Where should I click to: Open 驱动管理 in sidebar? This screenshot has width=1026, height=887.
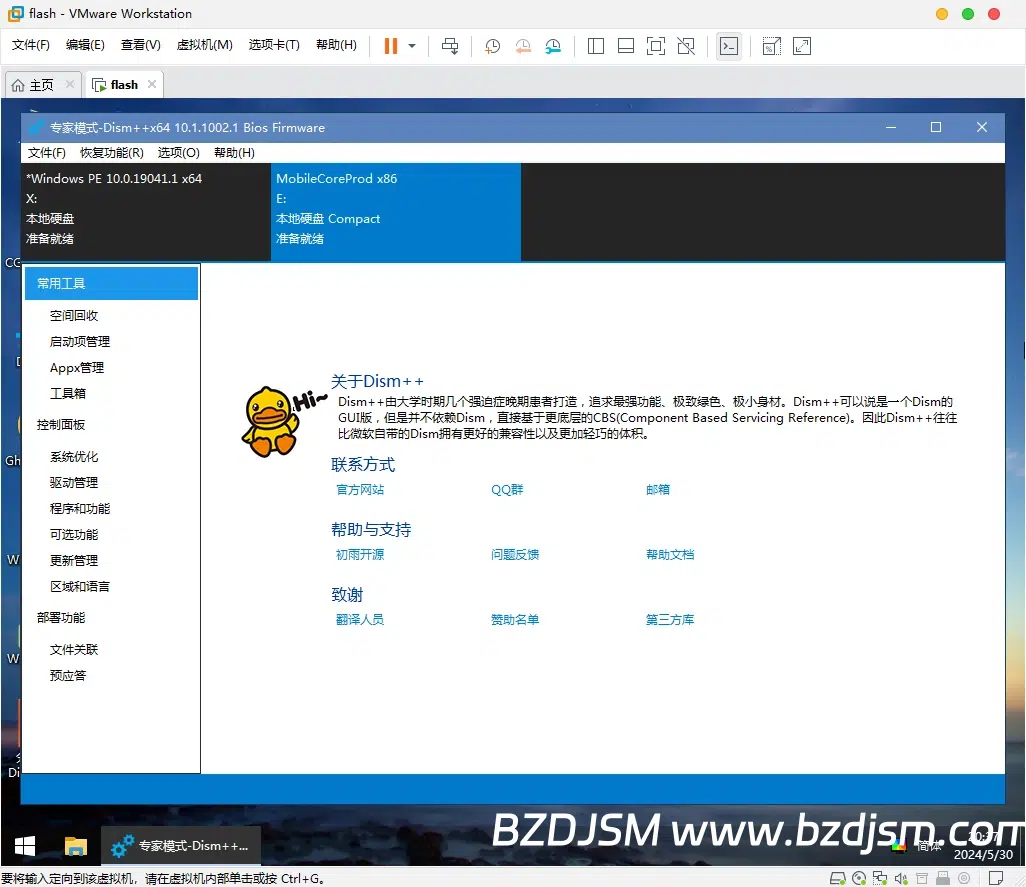(x=74, y=483)
